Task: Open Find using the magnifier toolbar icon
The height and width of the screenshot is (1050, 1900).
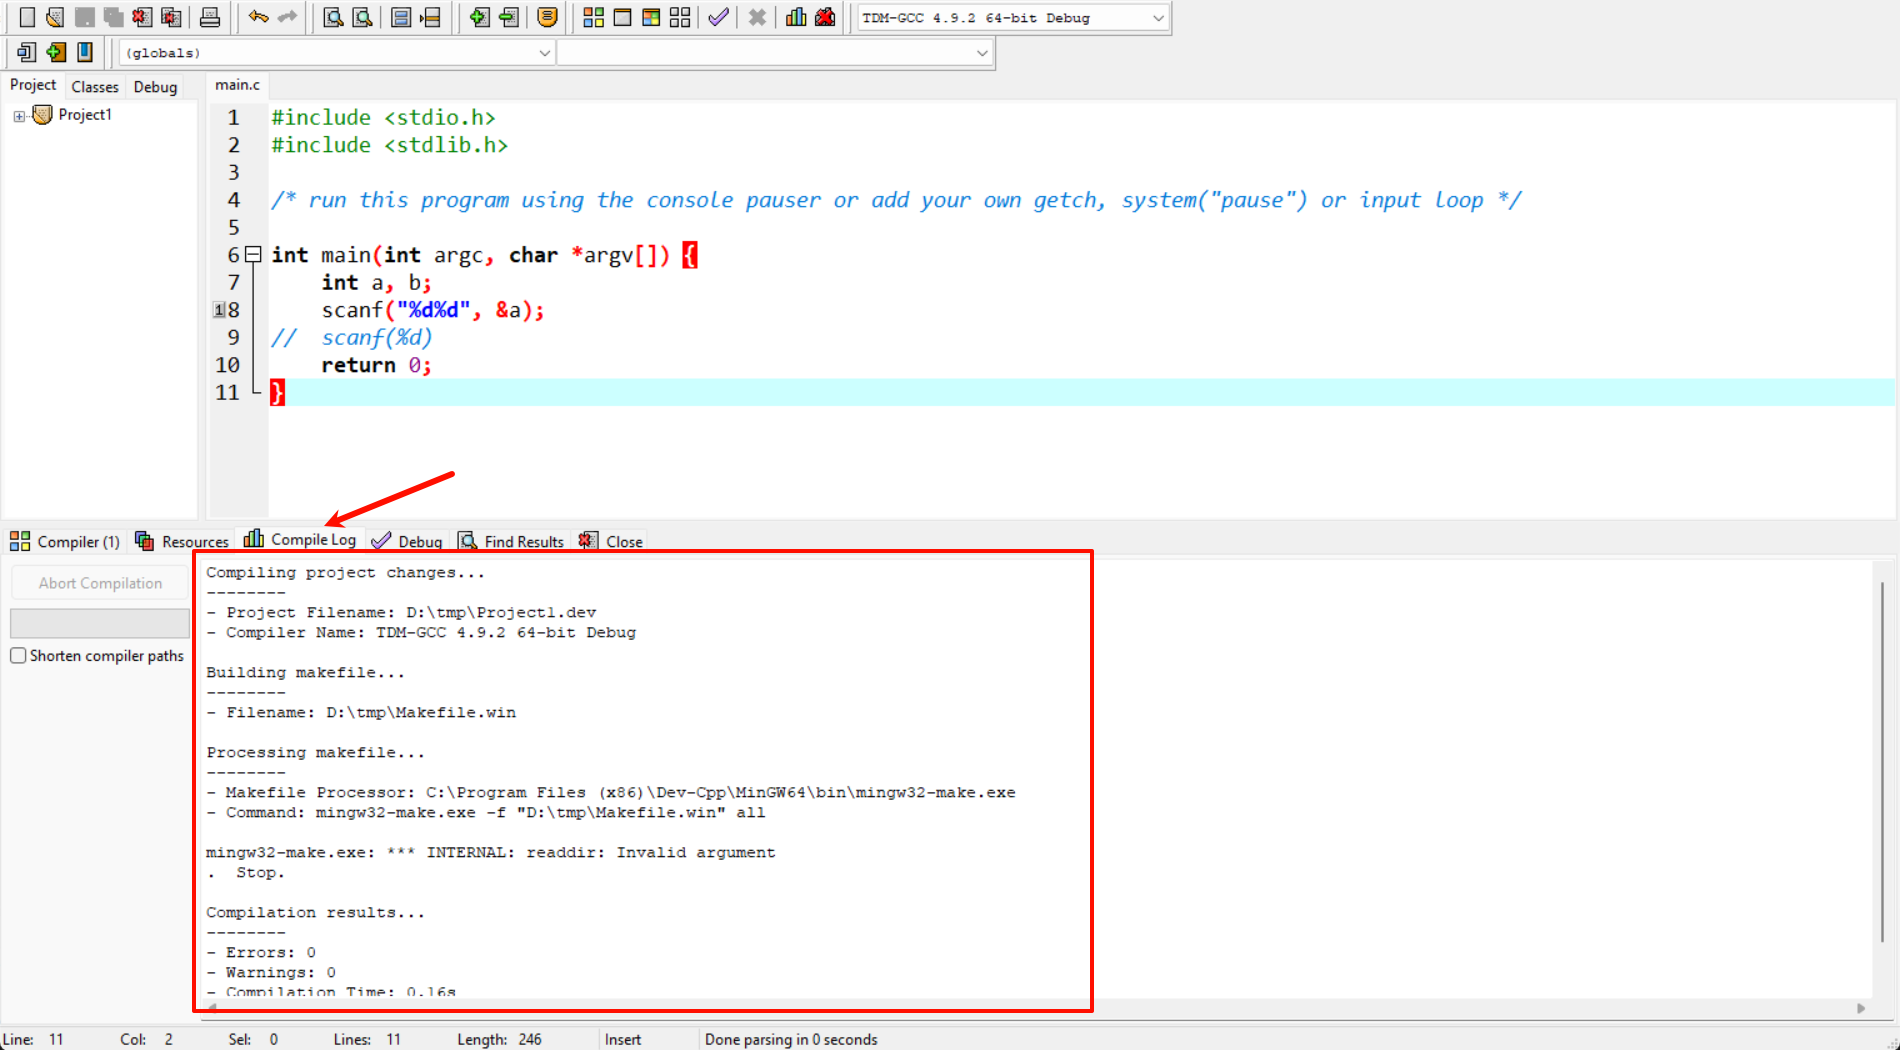Action: tap(333, 17)
